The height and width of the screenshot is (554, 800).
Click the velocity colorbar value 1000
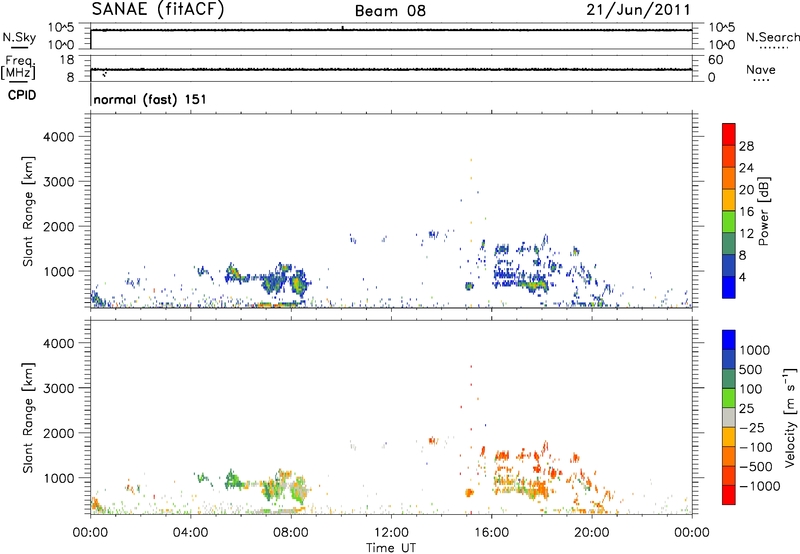[755, 350]
